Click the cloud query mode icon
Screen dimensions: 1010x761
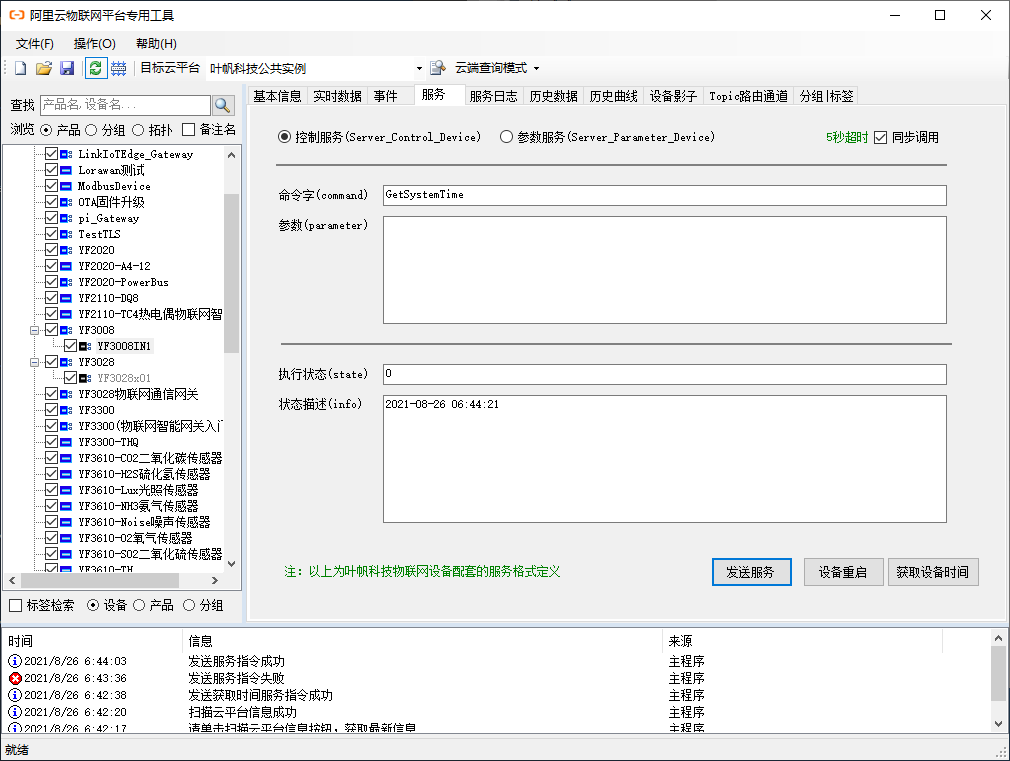(438, 68)
